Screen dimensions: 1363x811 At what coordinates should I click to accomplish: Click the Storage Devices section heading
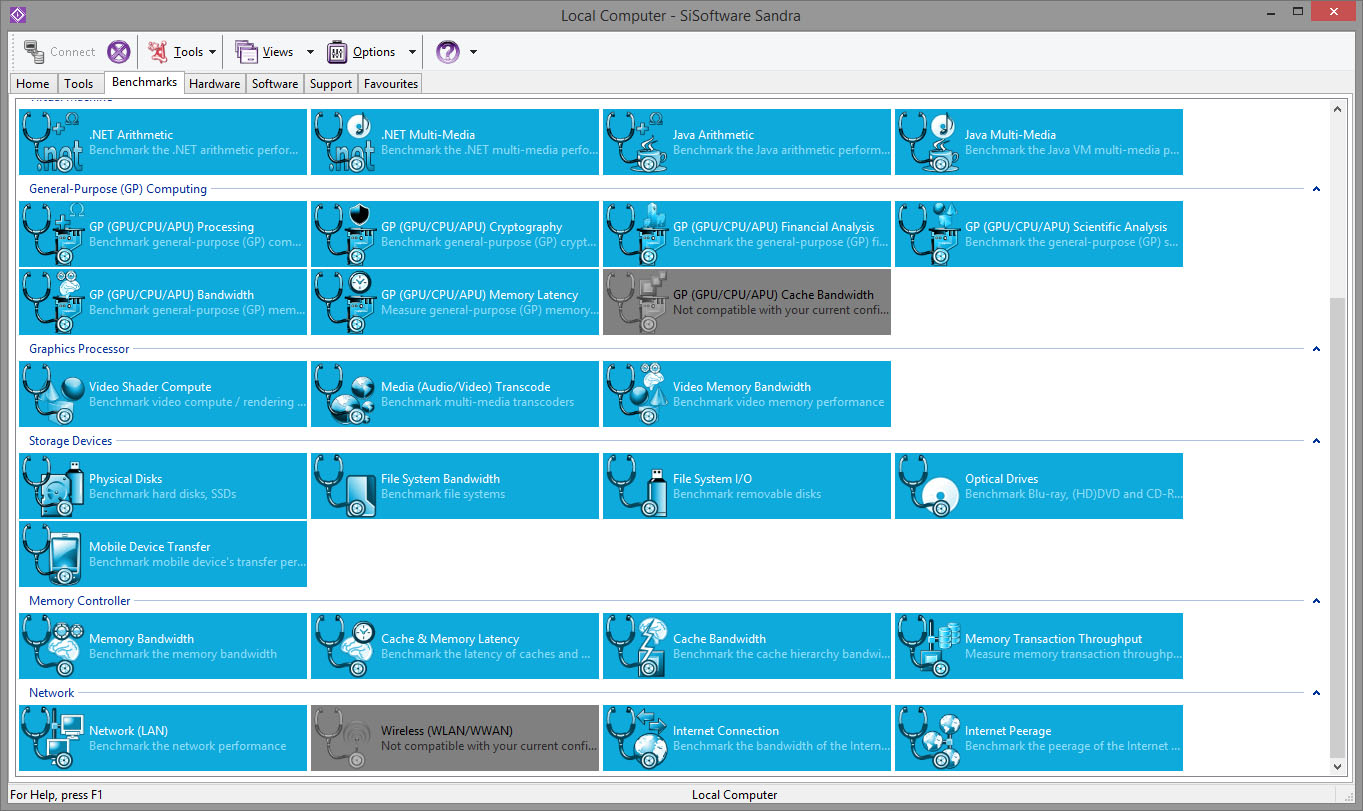coord(71,441)
